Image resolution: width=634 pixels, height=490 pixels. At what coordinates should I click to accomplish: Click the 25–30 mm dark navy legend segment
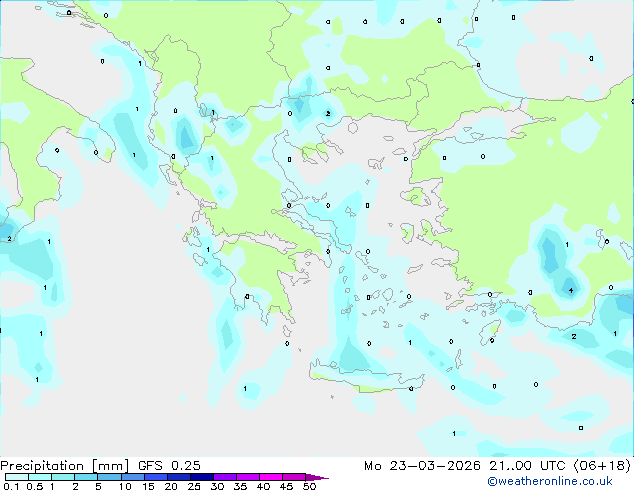point(202,477)
